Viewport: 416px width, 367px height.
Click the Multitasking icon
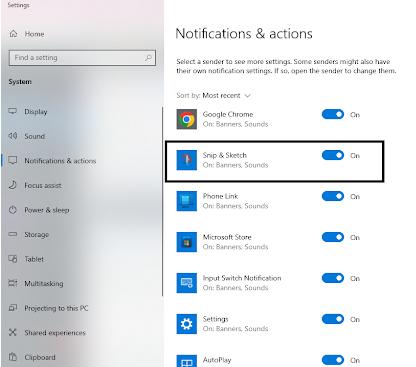click(13, 283)
